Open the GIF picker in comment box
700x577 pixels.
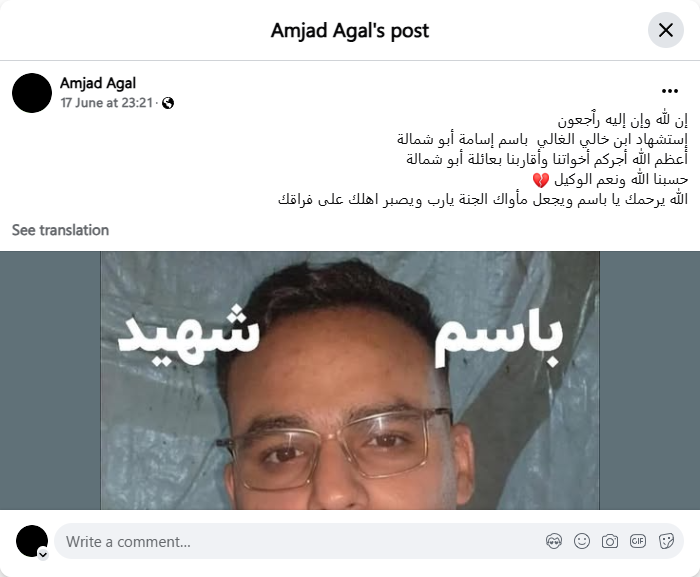click(638, 541)
